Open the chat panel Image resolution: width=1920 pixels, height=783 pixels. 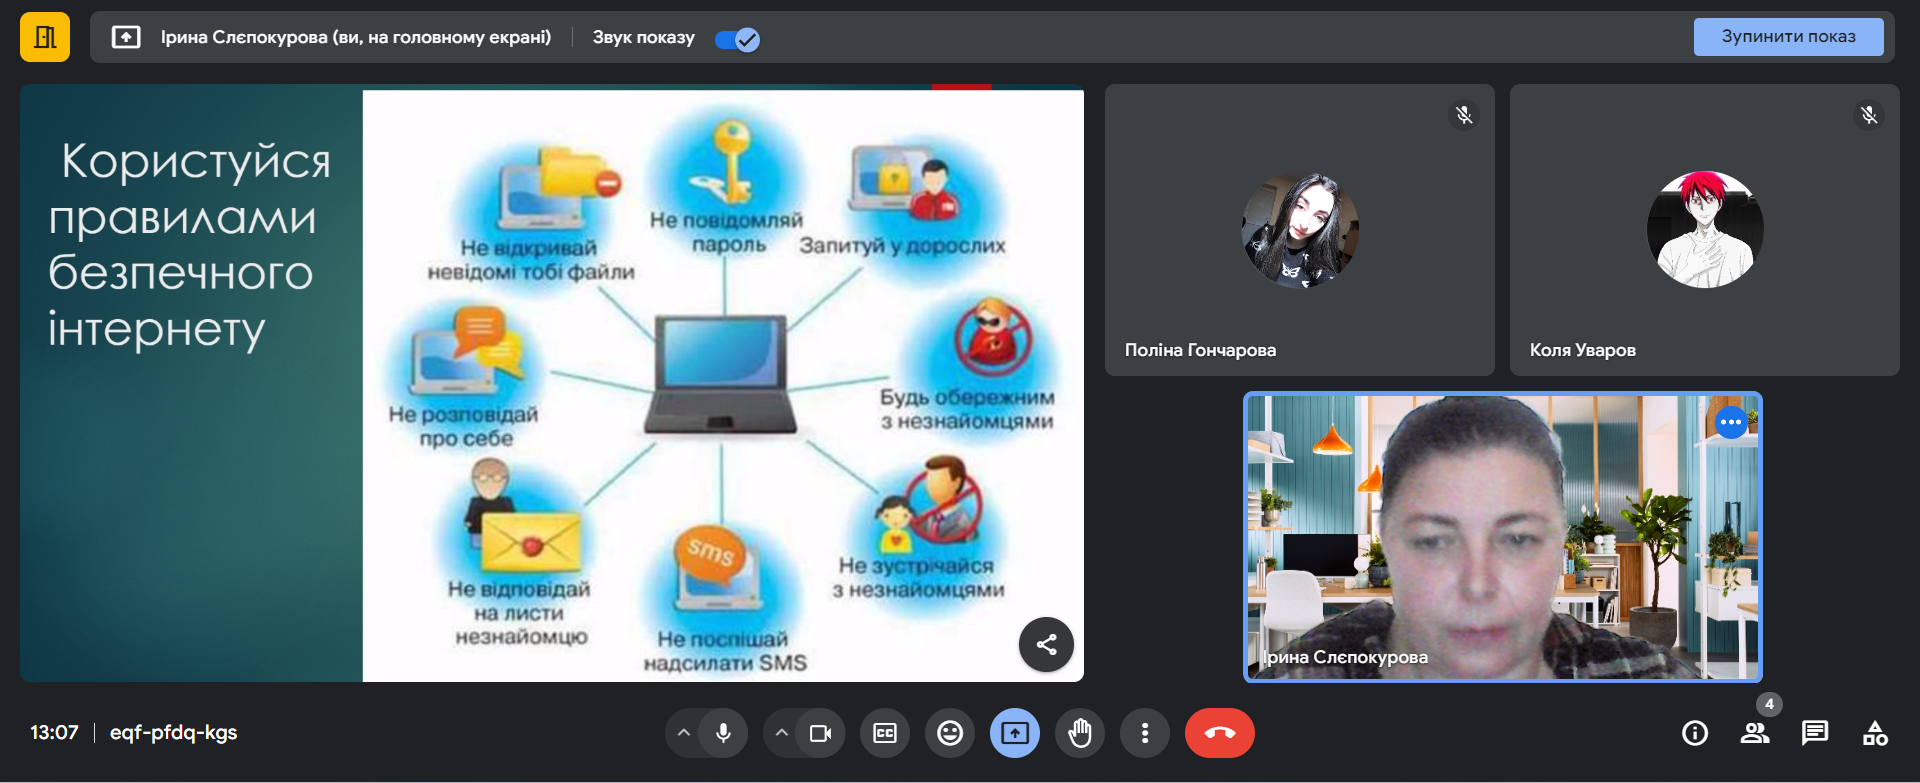coord(1814,733)
